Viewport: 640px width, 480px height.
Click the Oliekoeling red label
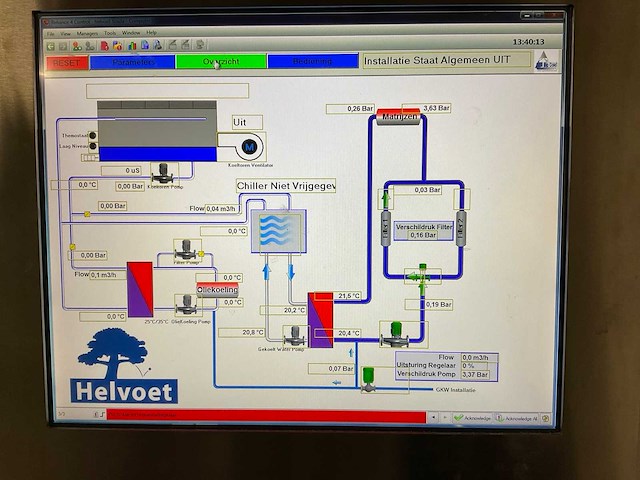[x=217, y=290]
